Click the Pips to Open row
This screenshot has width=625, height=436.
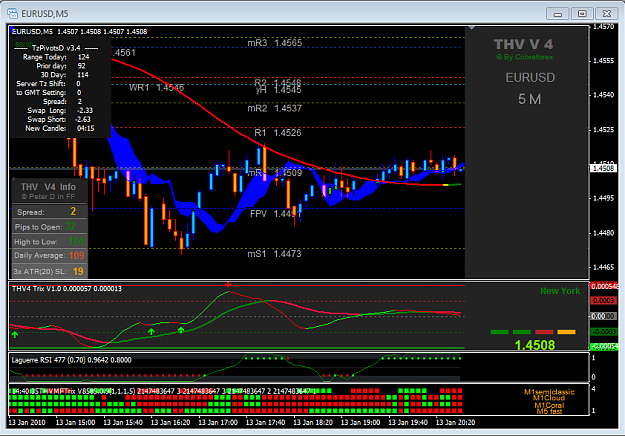tap(49, 226)
